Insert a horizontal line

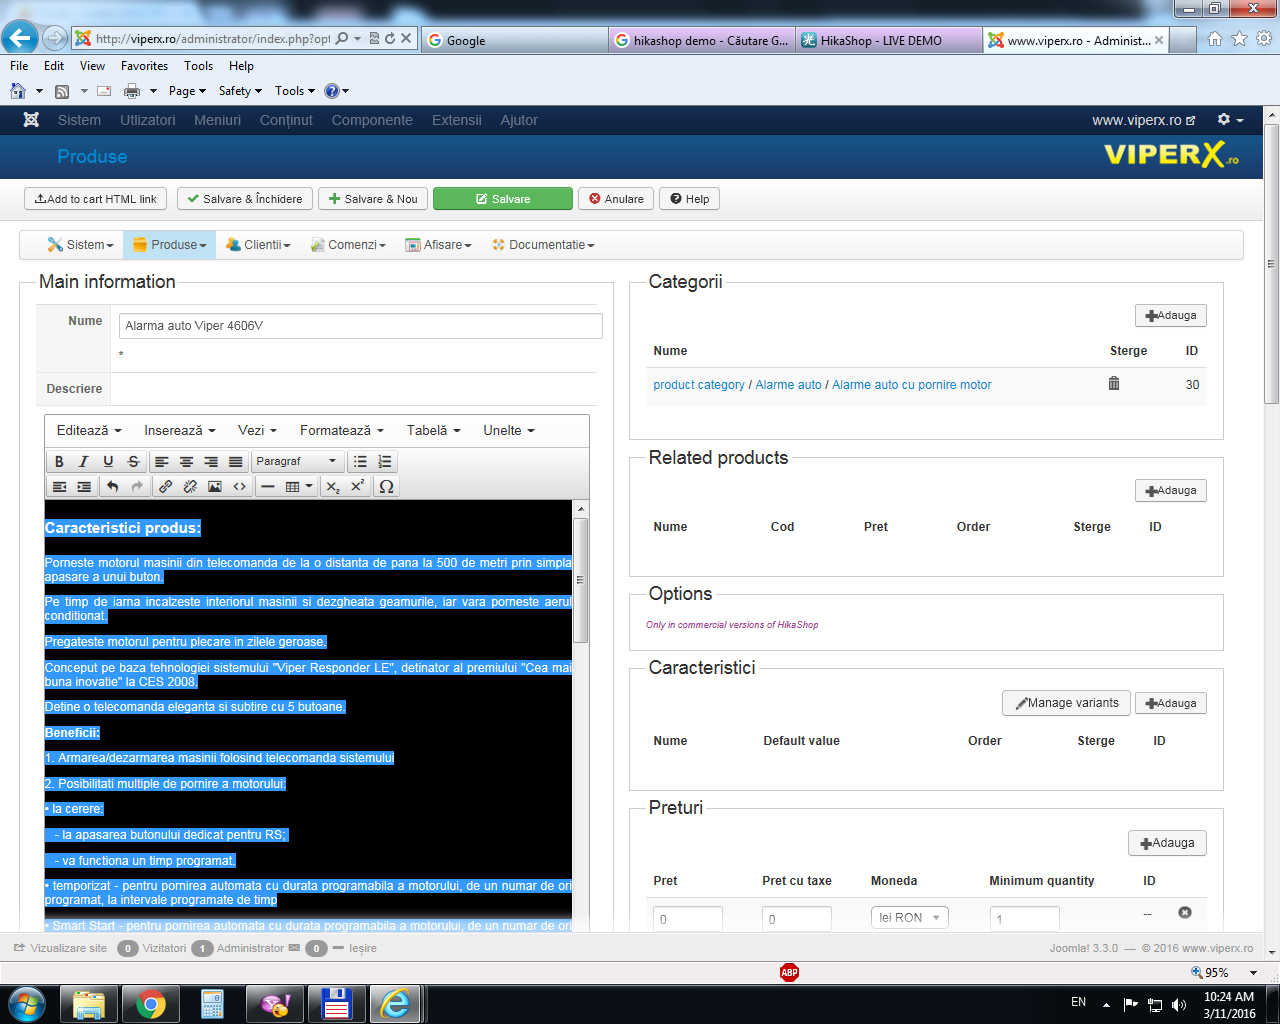[x=268, y=486]
